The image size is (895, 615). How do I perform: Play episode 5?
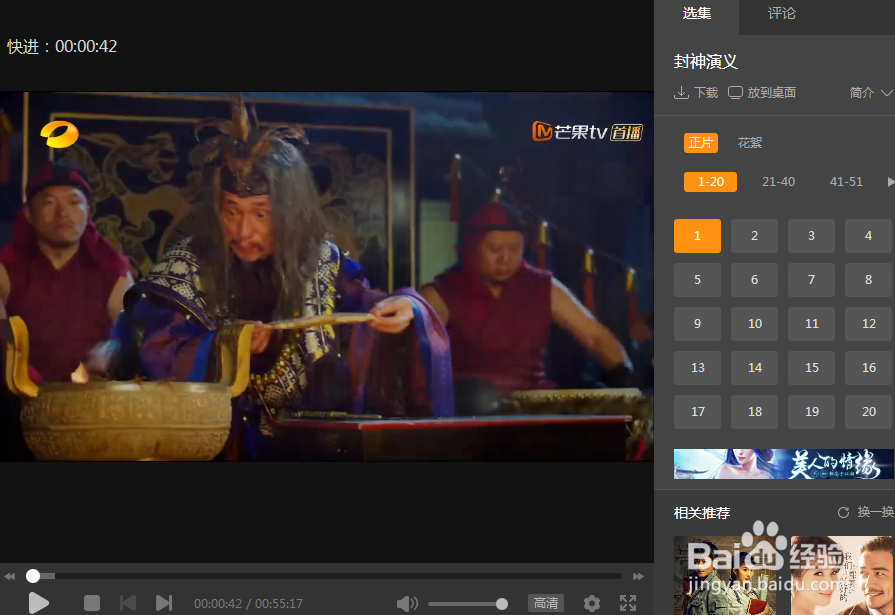697,280
